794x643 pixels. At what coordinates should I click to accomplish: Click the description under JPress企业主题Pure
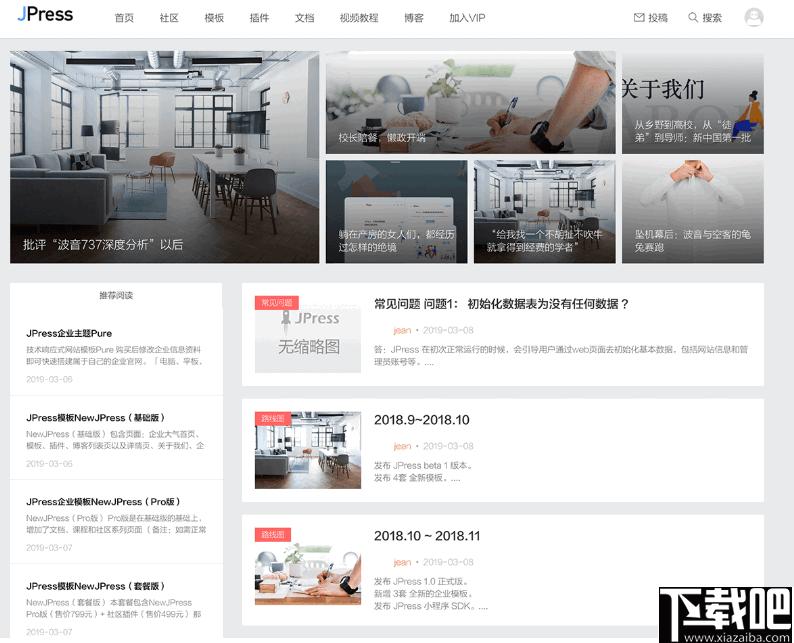click(x=115, y=355)
